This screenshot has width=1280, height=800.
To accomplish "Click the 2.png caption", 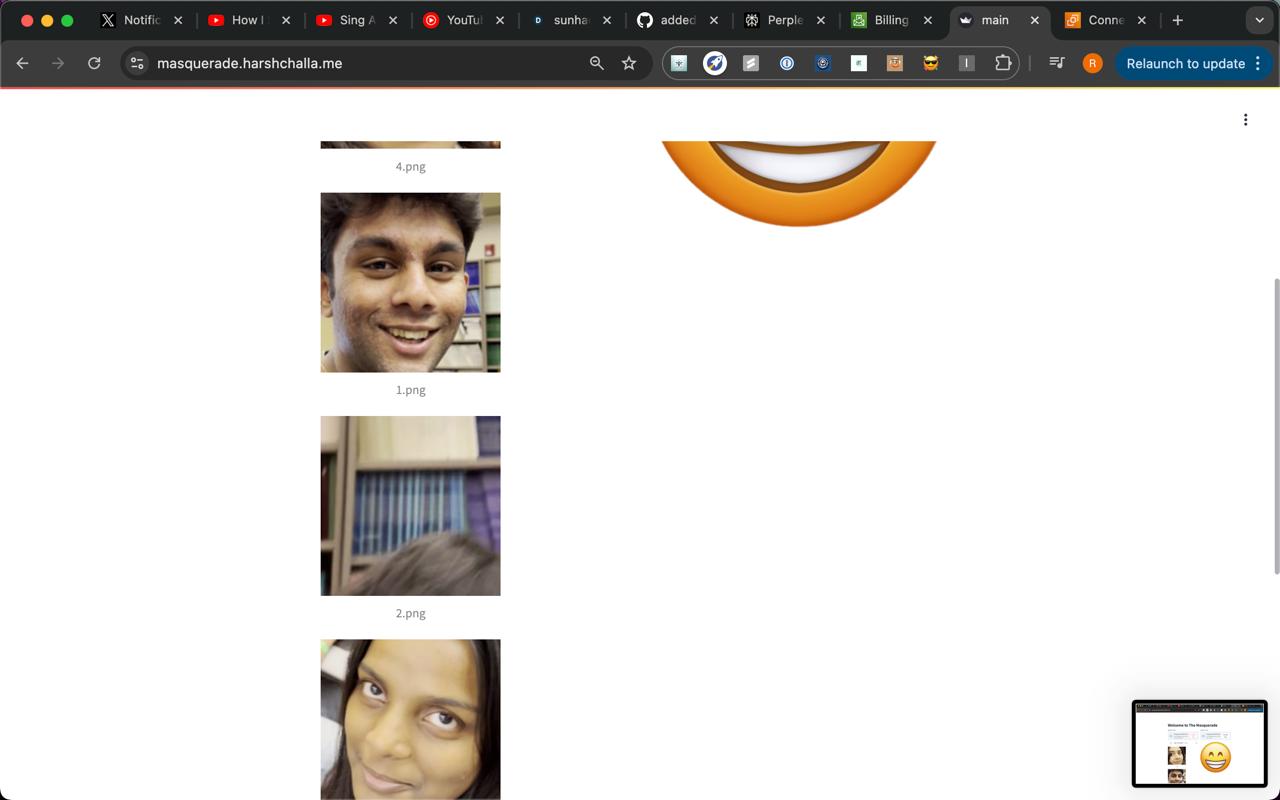I will click(410, 613).
